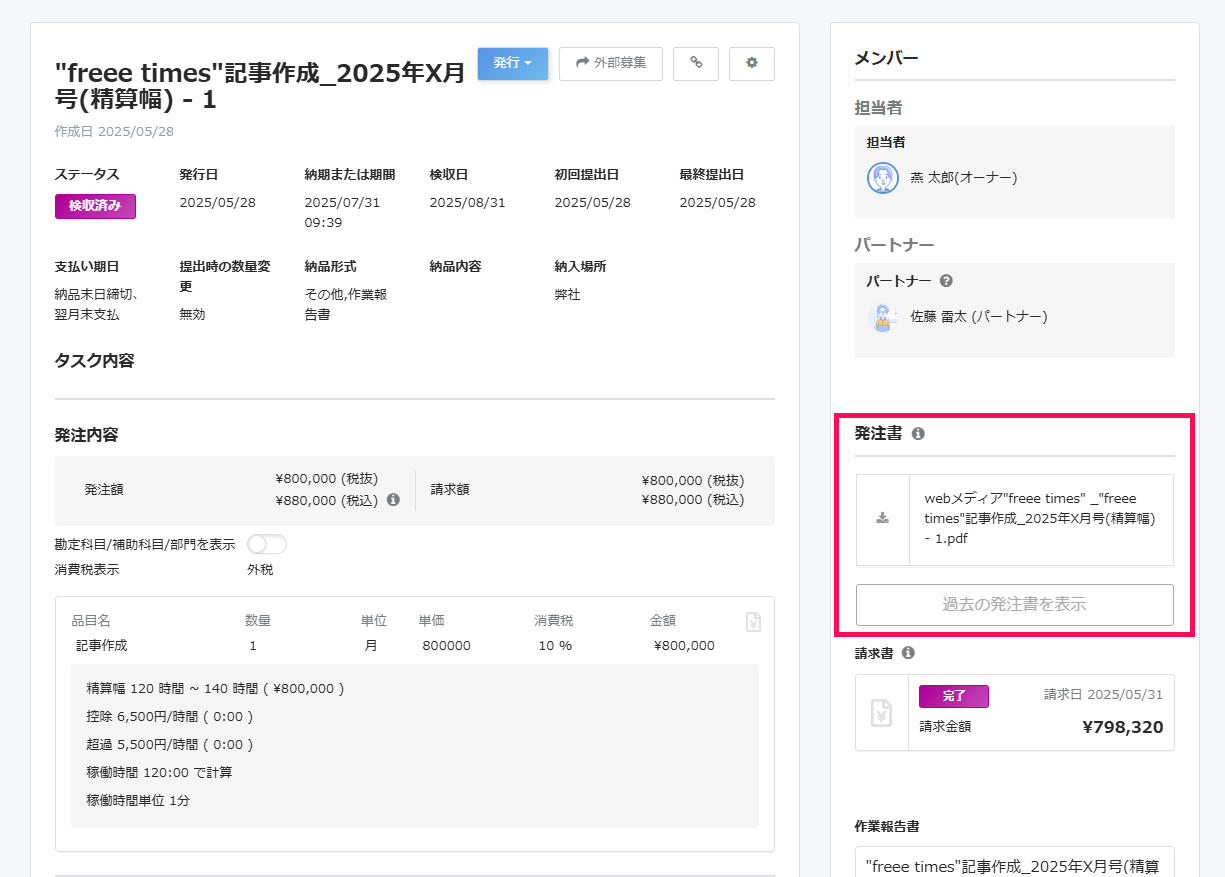Image resolution: width=1225 pixels, height=877 pixels.
Task: Copy the task link using the chain icon
Action: pyautogui.click(x=696, y=63)
